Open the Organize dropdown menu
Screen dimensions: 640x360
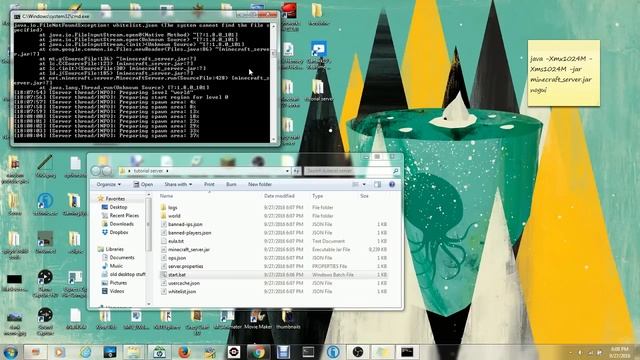[109, 184]
